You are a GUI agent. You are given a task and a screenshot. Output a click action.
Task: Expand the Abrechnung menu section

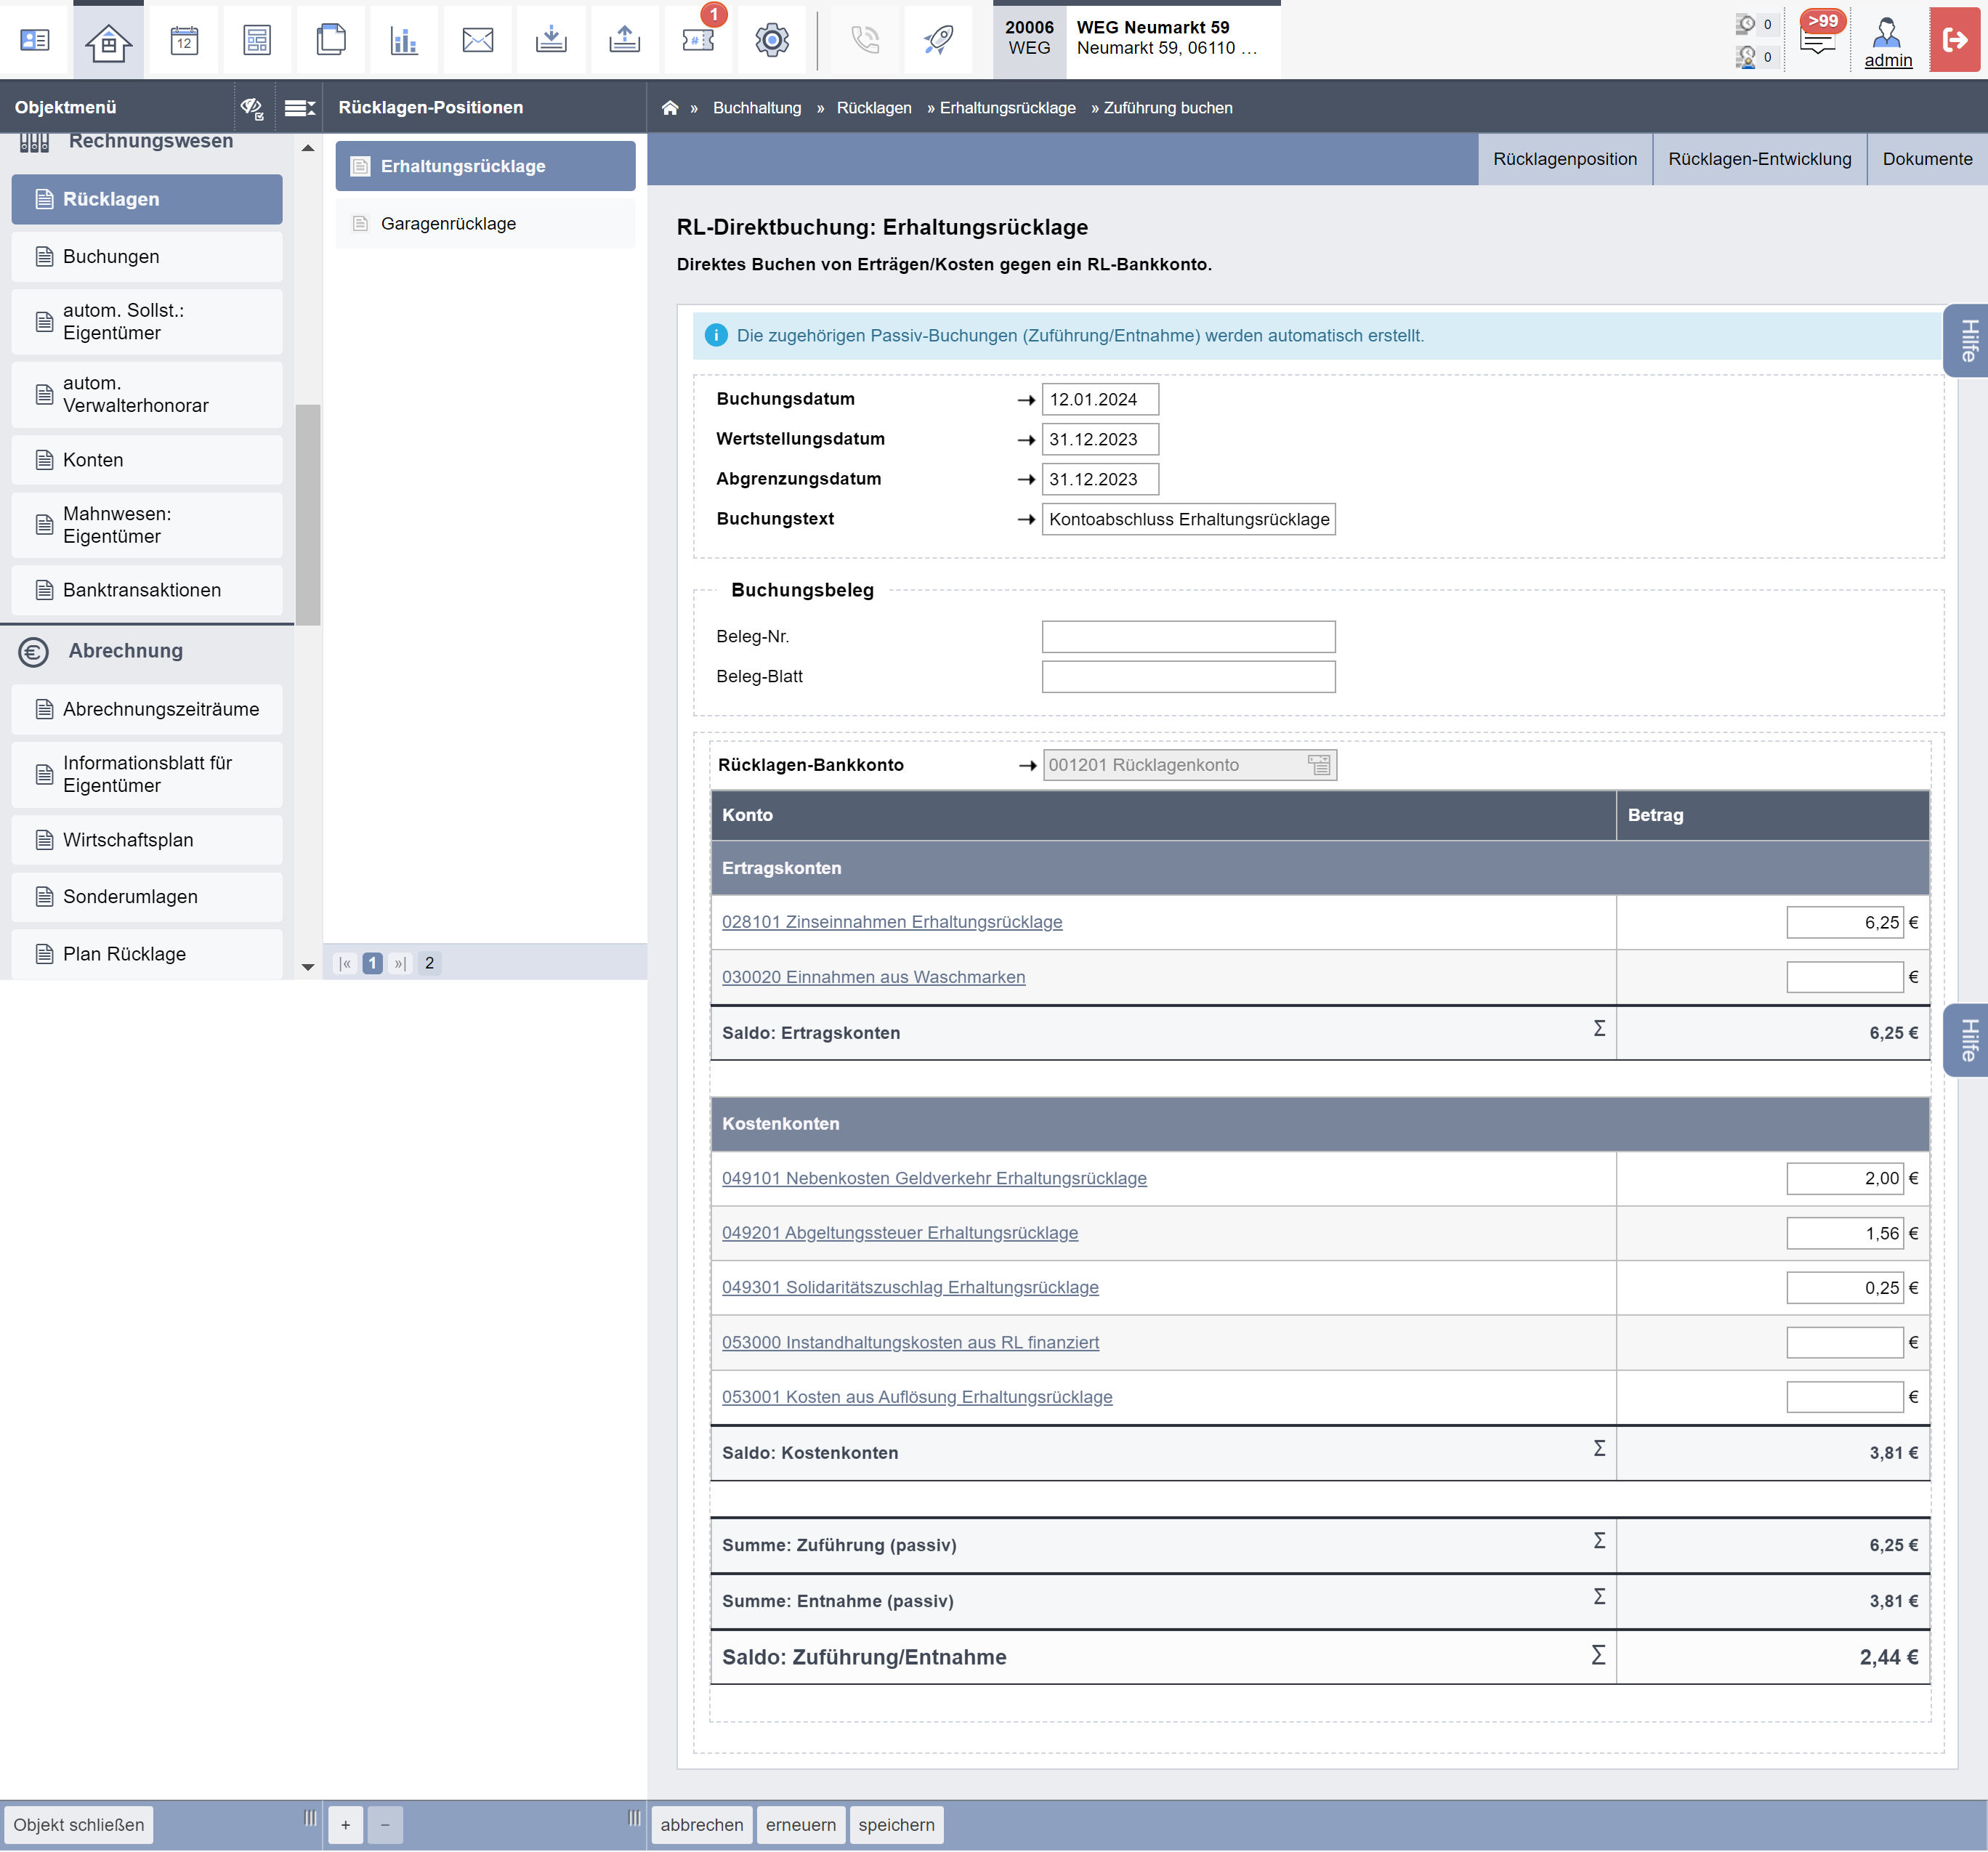(x=126, y=651)
